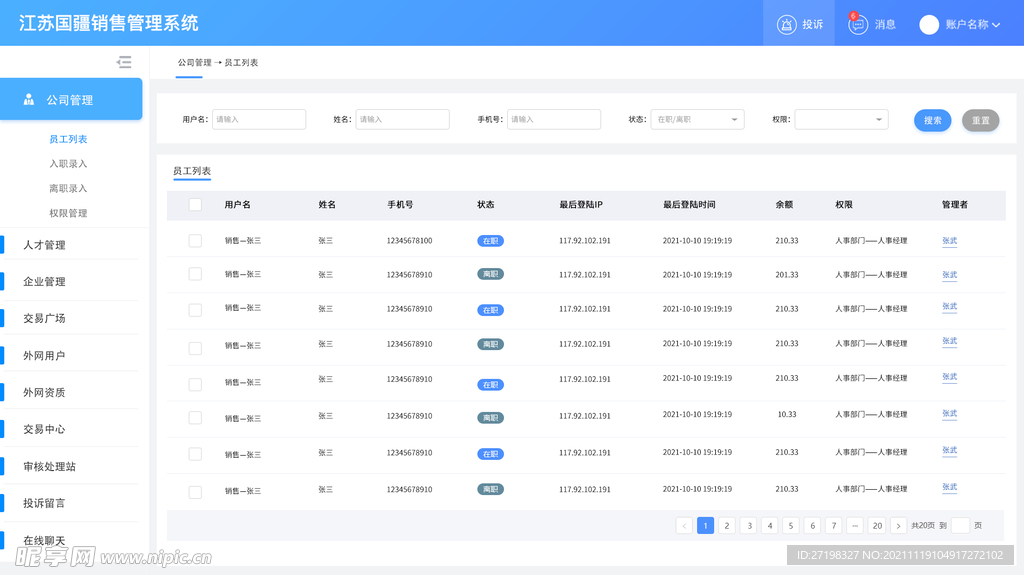Tick checkbox for row with balance 10.33

coord(195,418)
